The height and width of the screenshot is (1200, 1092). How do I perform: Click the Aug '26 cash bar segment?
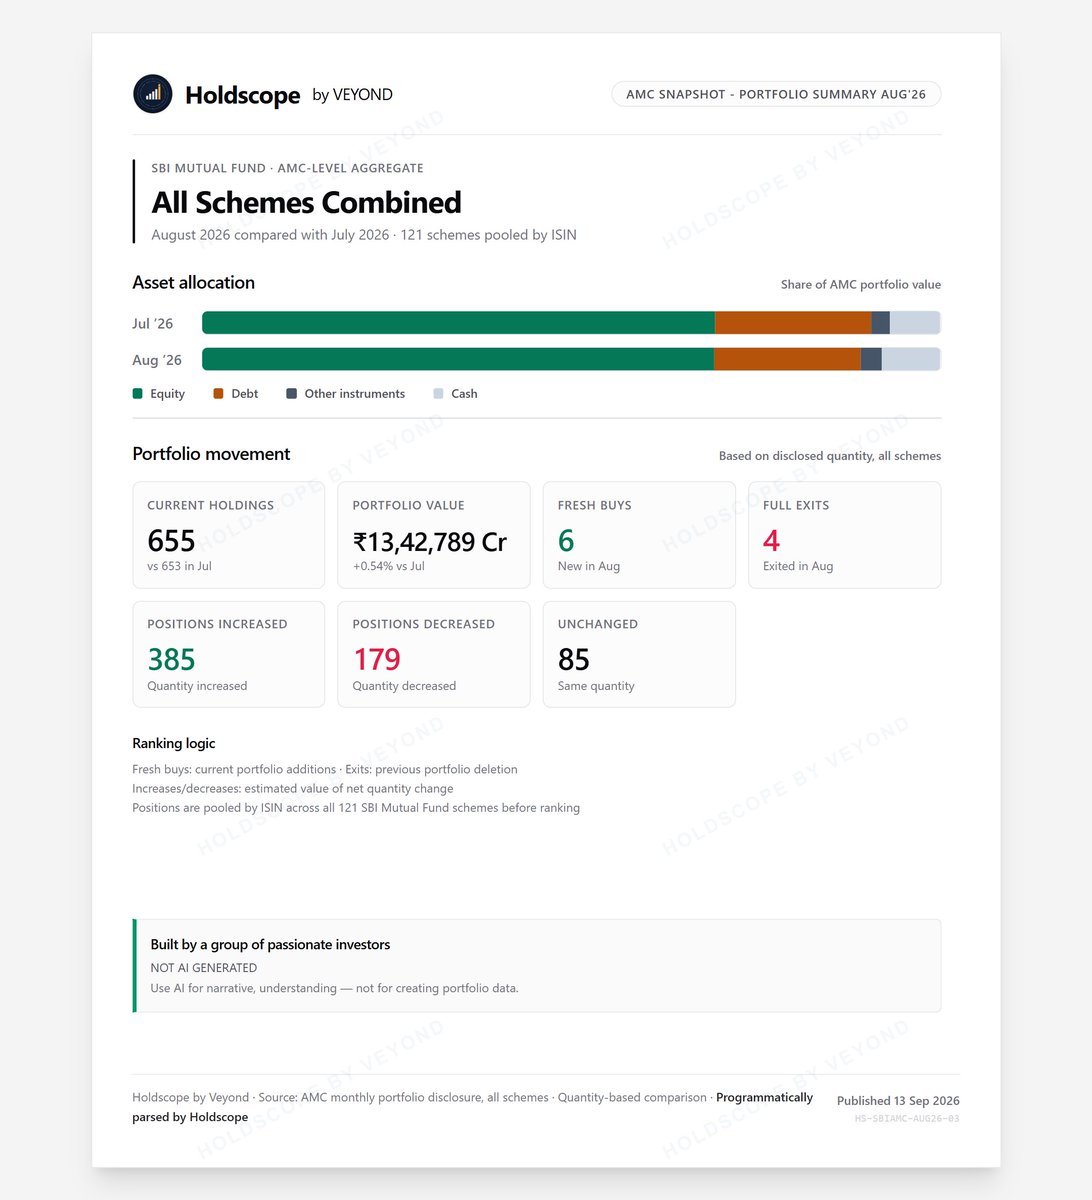point(911,359)
